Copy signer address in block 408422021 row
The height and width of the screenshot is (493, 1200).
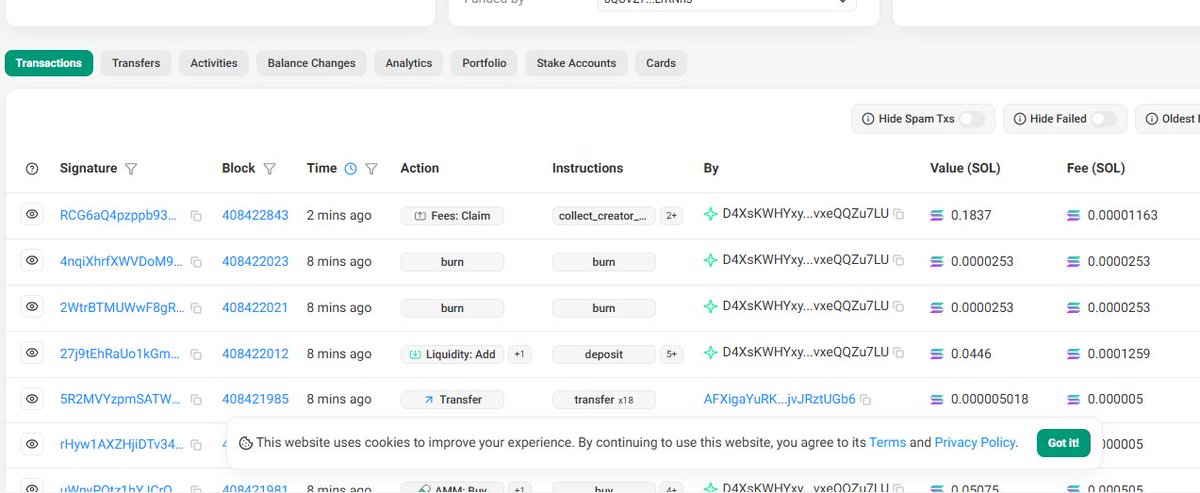[899, 307]
